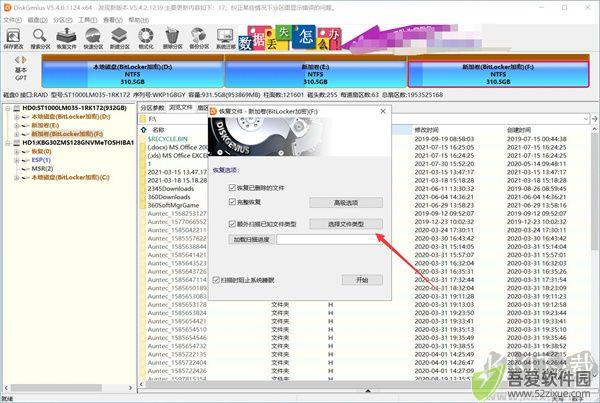Click the up-folder arrow beside 名称 column

143,130
